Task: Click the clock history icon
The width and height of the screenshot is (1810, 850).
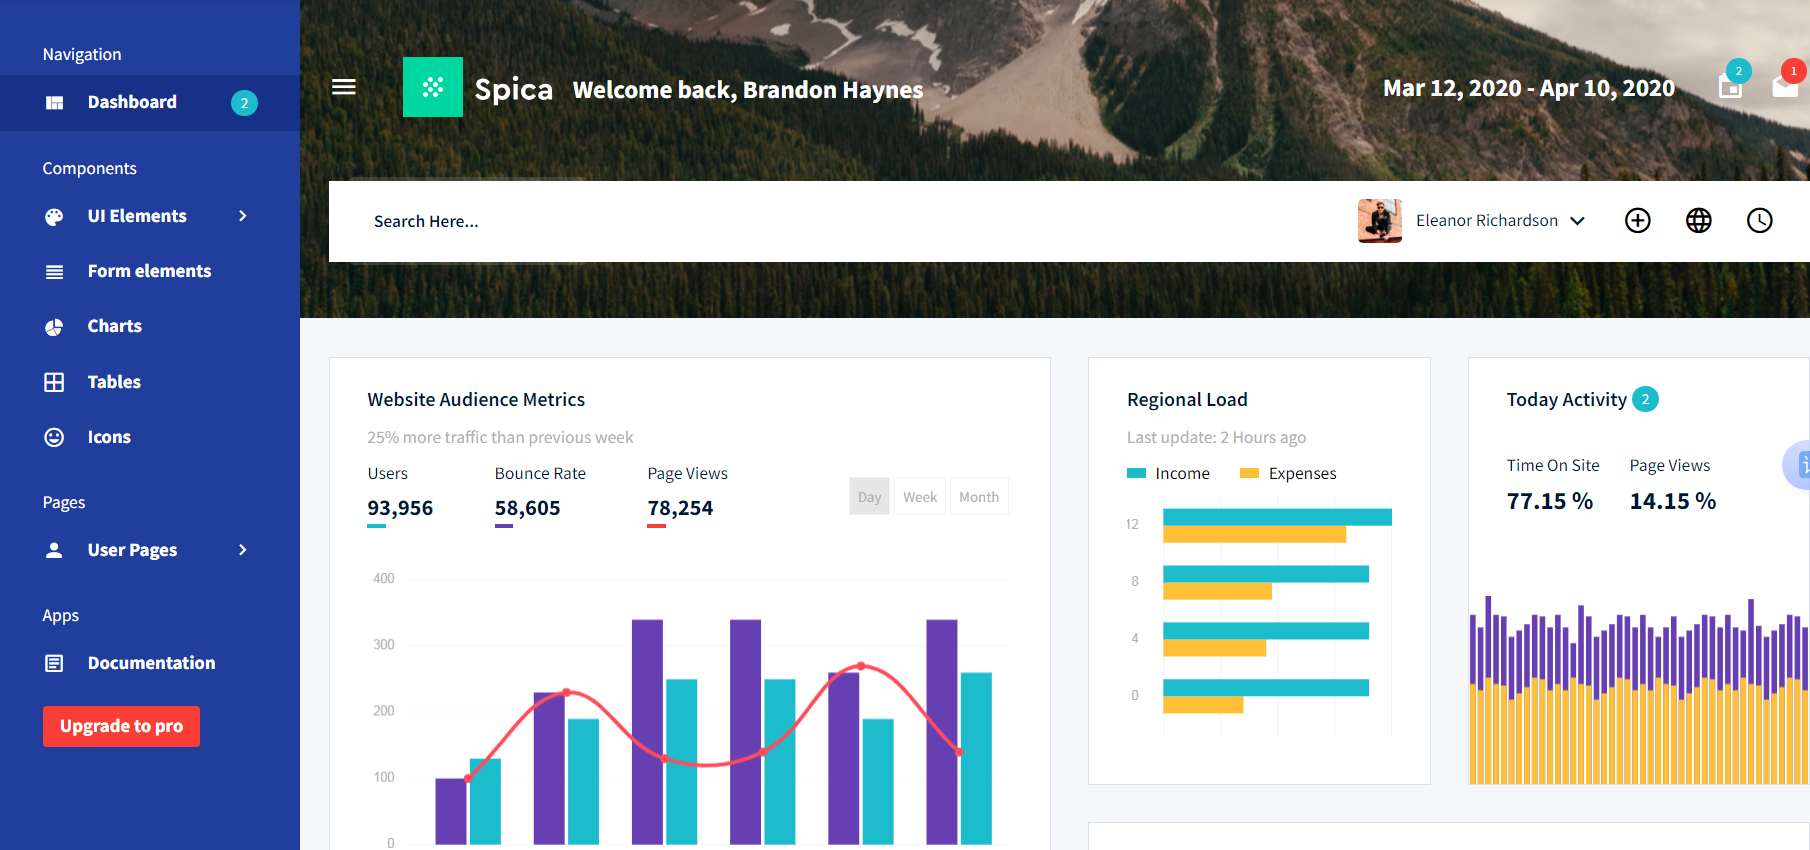Action: [x=1759, y=221]
